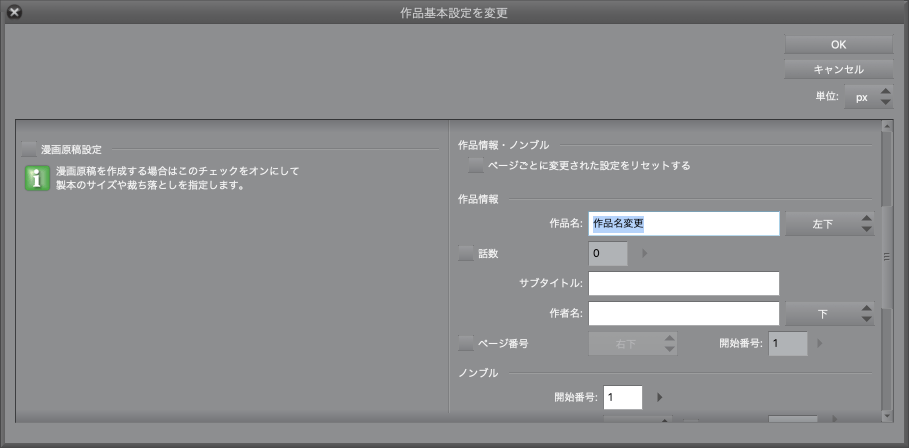909x448 pixels.
Task: Click into the 作品名 text field
Action: (x=684, y=224)
